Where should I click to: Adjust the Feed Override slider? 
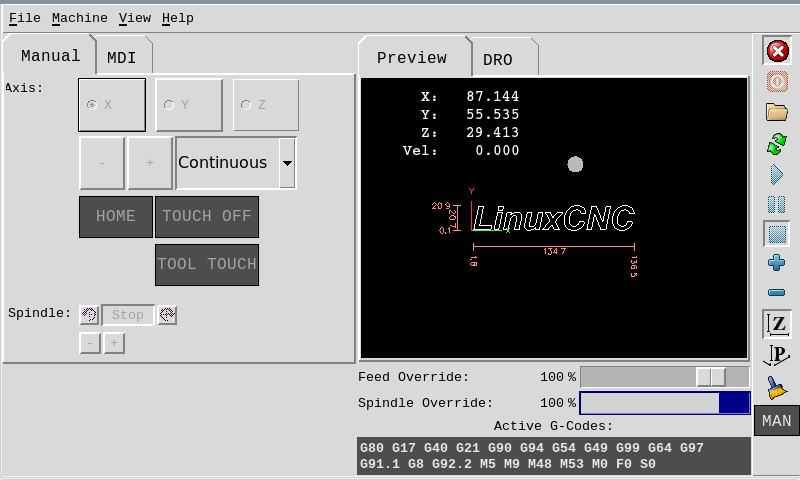[x=664, y=377]
